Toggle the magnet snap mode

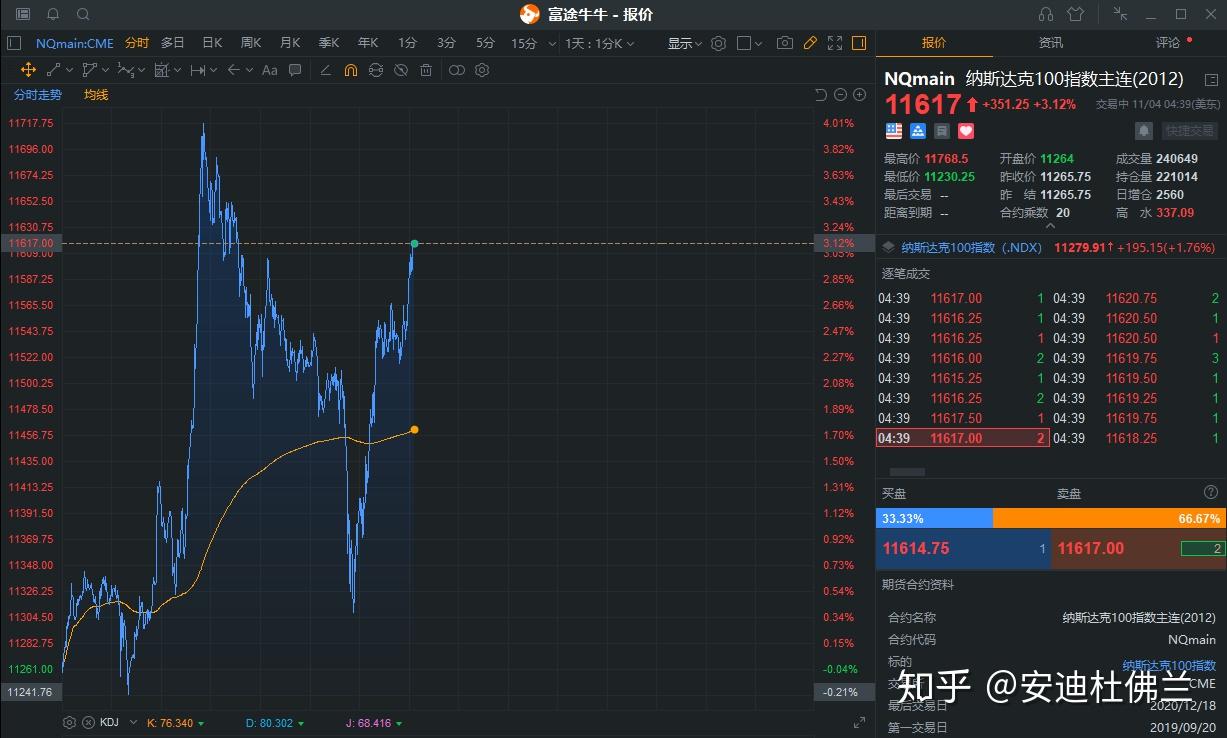[x=348, y=70]
